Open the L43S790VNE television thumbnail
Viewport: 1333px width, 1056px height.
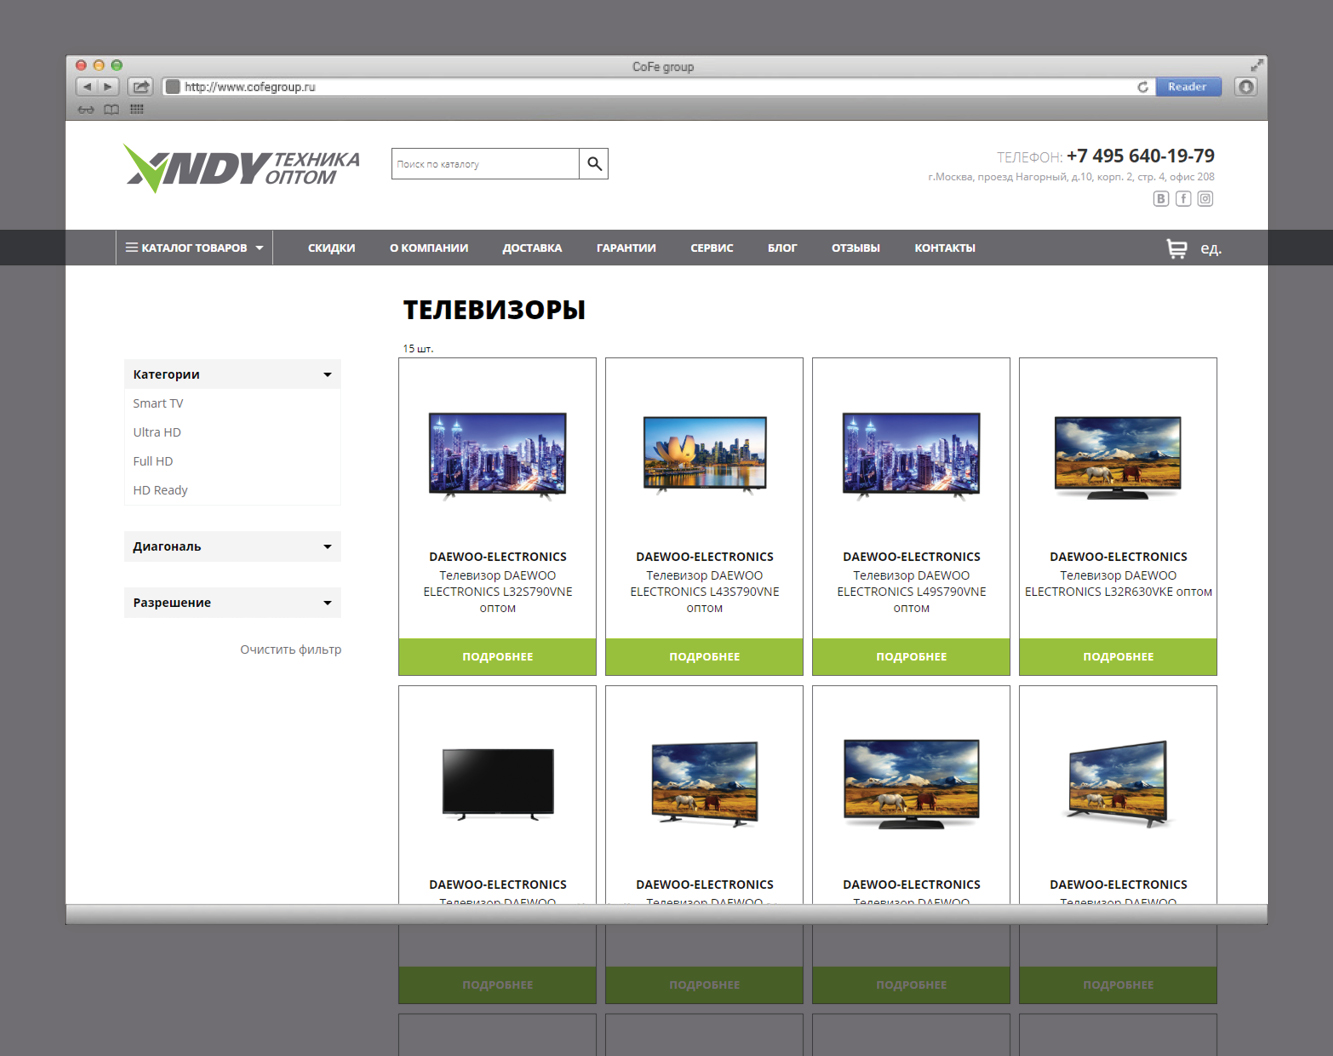point(705,455)
